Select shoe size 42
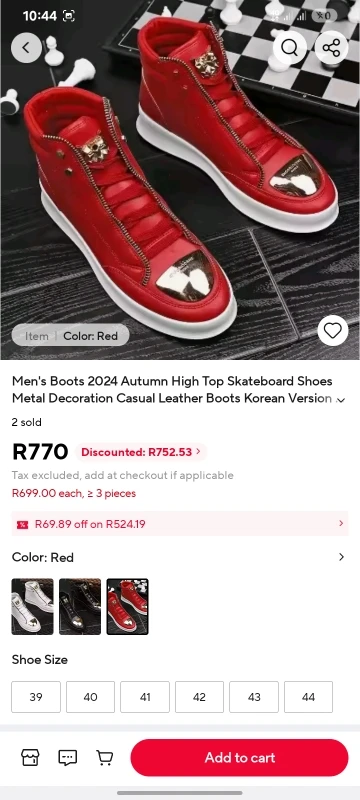Viewport: 360px width, 800px height. [199, 696]
